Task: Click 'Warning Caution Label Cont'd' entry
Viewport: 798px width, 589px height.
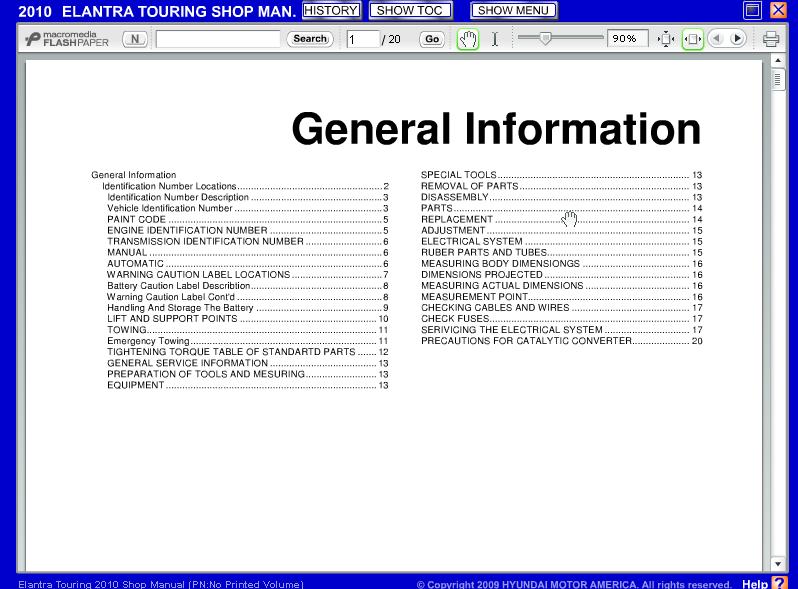Action: [247, 297]
